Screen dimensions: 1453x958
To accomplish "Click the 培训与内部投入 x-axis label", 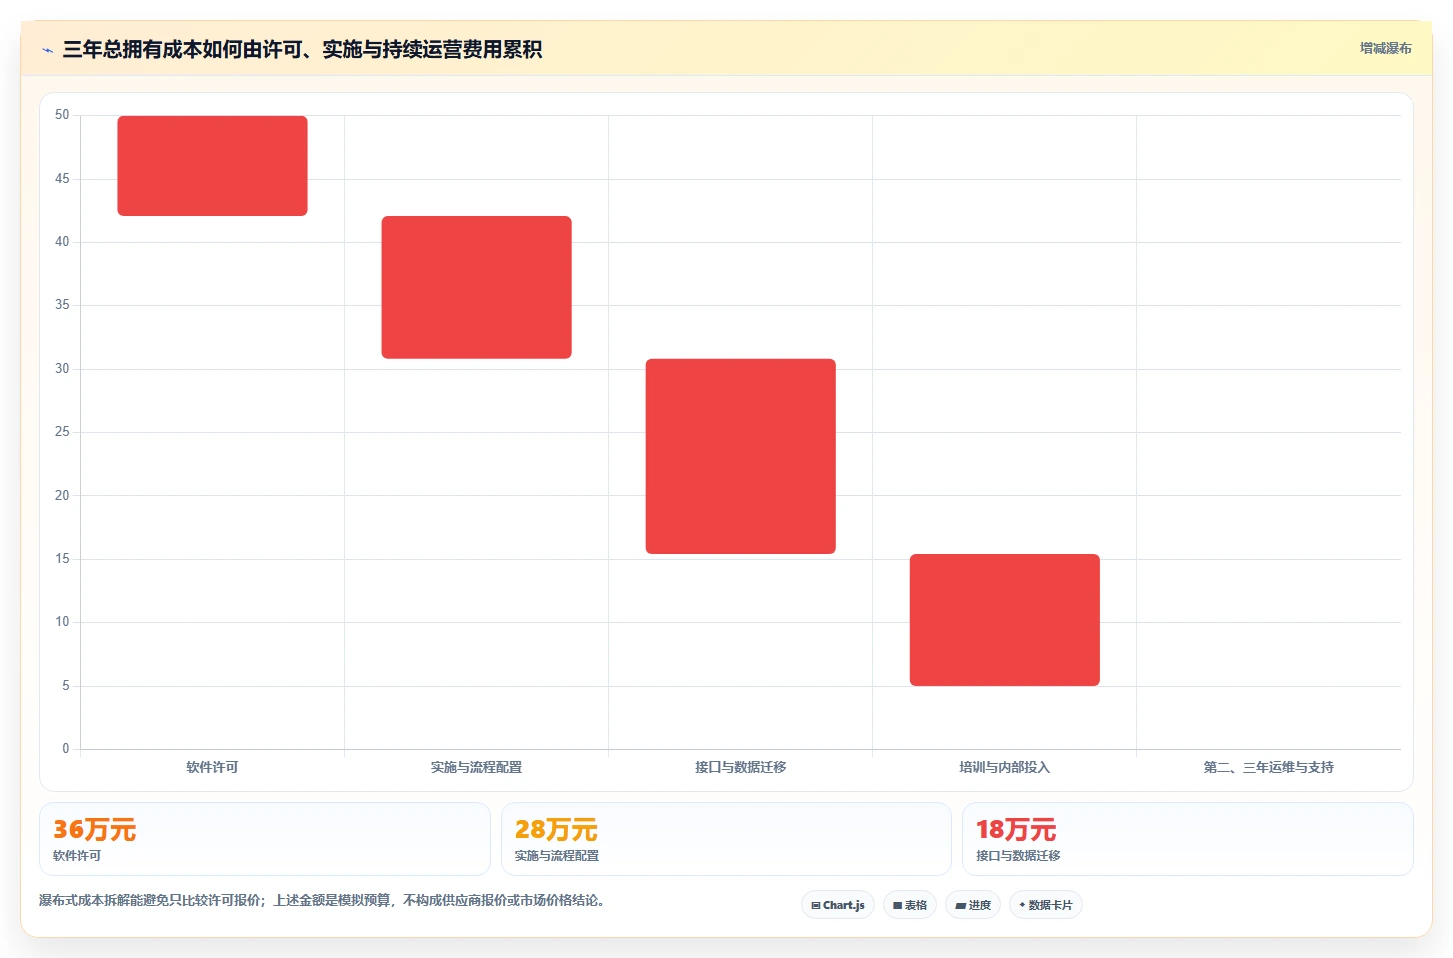I will tap(1004, 767).
